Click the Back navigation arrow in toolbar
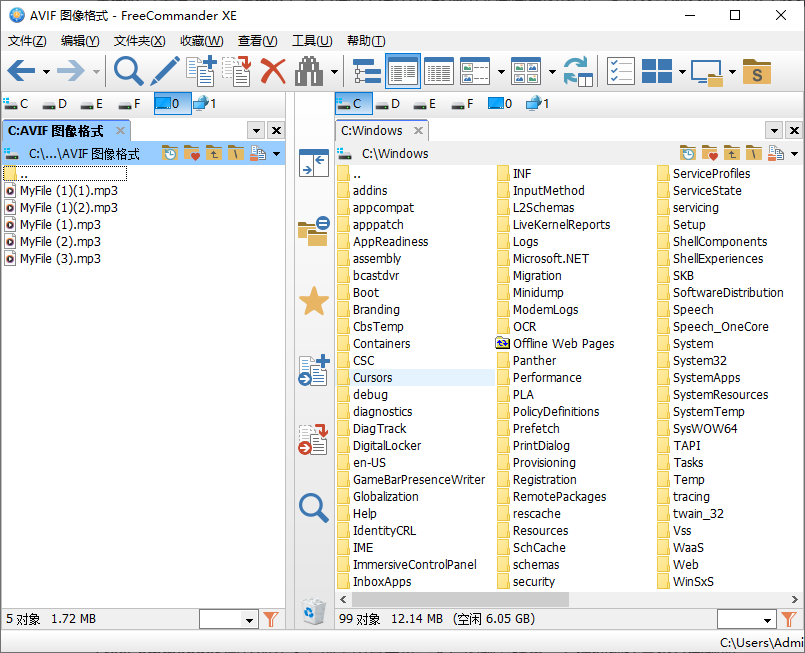The image size is (805, 653). coord(21,71)
